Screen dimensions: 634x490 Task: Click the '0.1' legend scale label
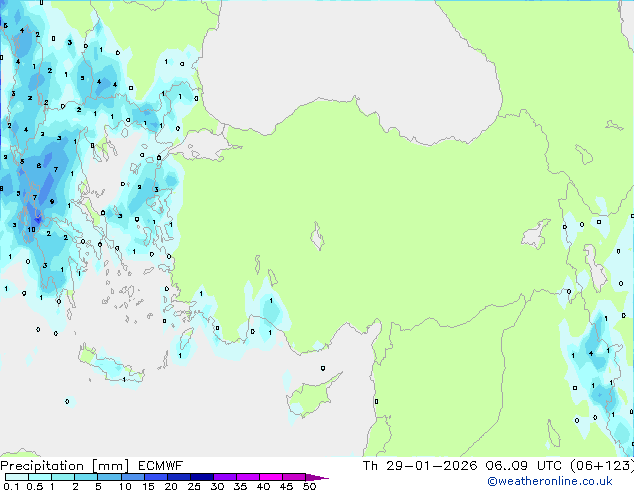click(x=11, y=486)
